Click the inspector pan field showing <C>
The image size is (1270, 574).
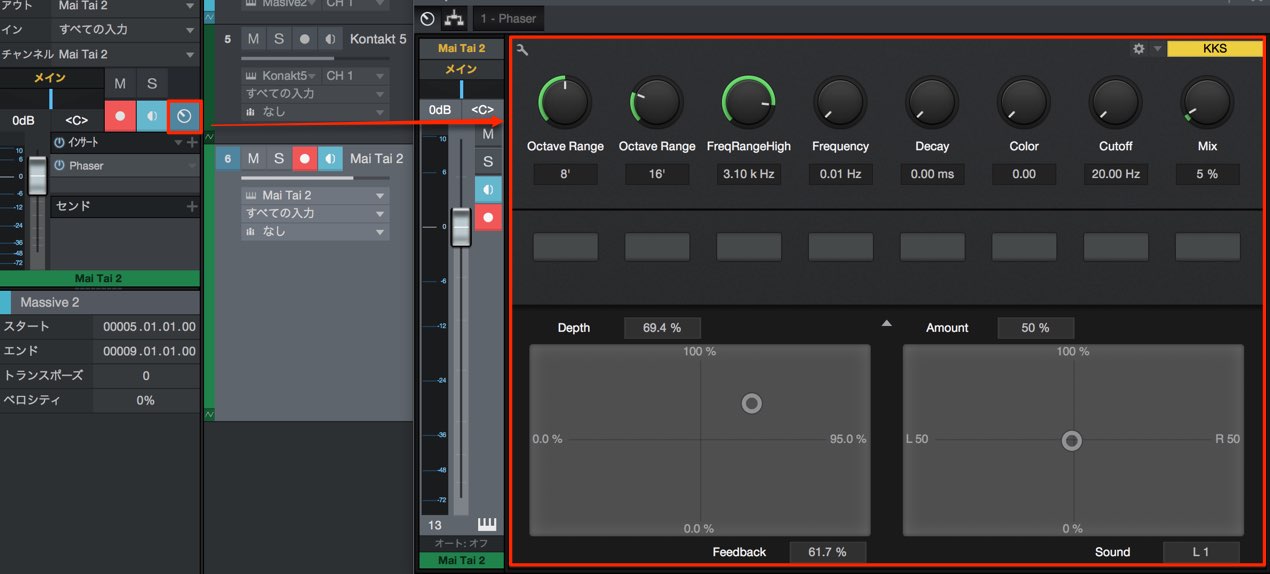76,120
